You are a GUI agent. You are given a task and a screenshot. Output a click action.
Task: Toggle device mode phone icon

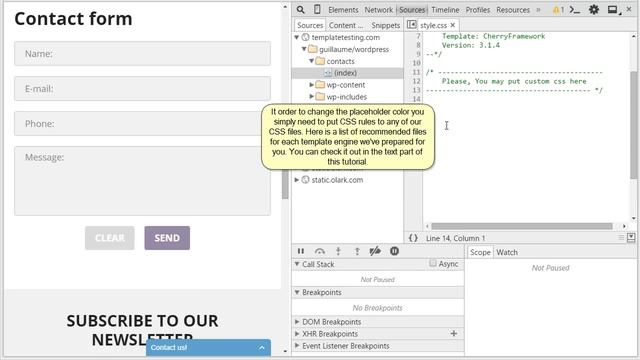click(x=317, y=9)
